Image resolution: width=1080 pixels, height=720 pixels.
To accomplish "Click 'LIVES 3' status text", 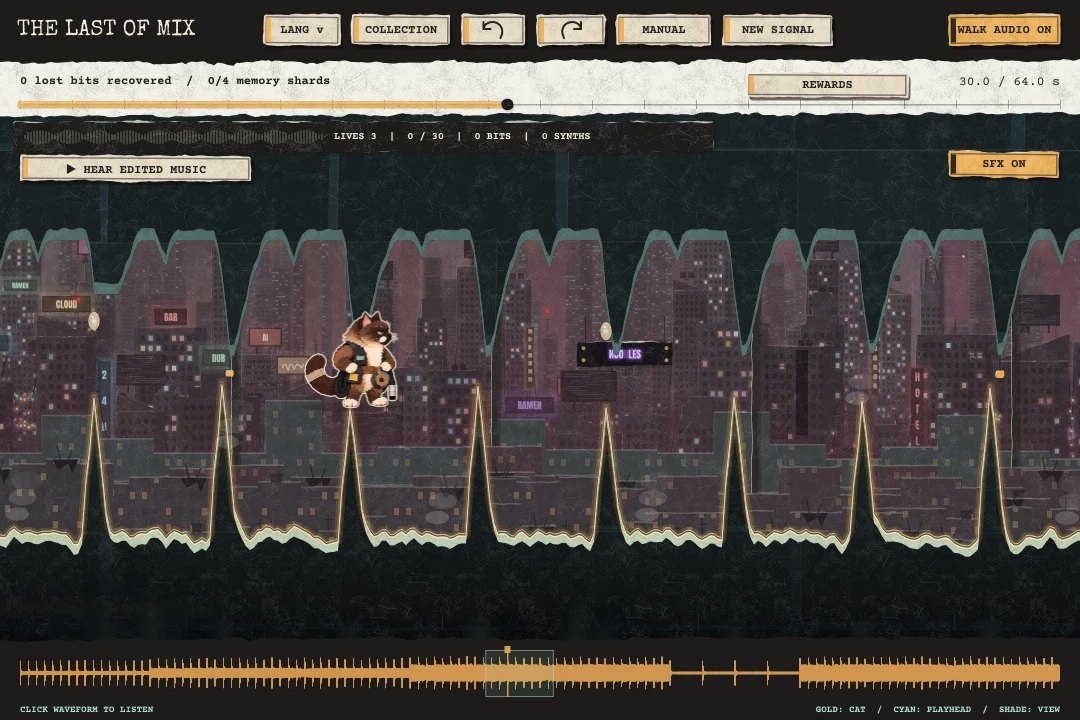I will tap(355, 136).
